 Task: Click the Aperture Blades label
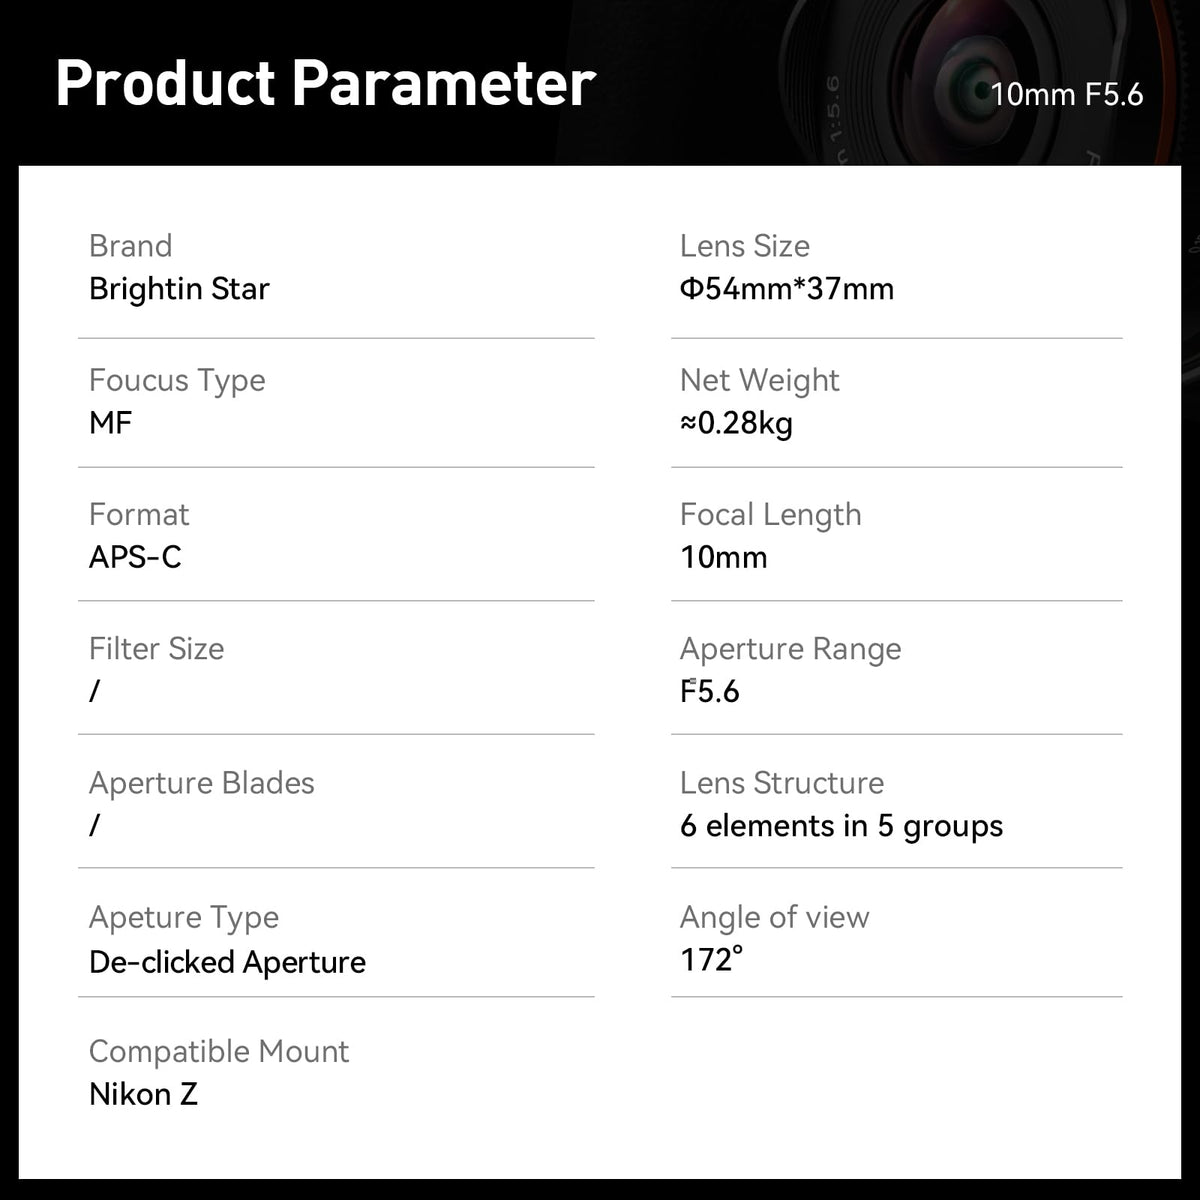coord(201,782)
